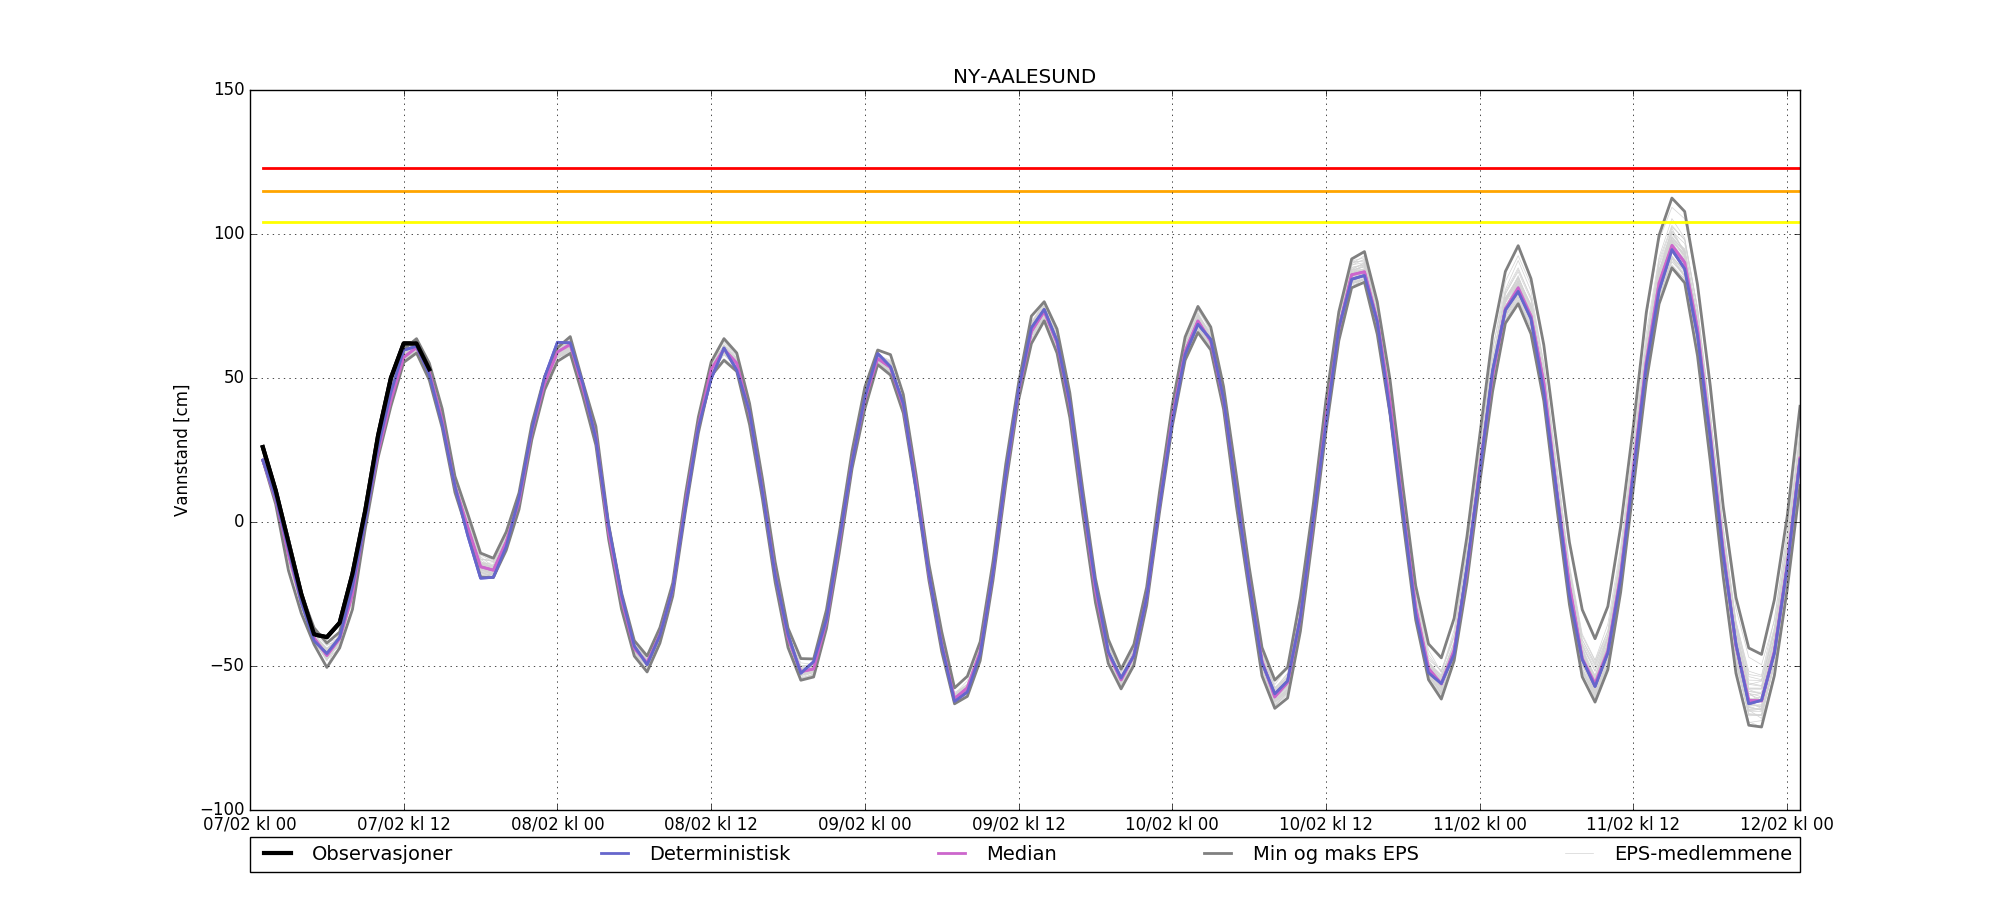This screenshot has height=900, width=2000.
Task: Click the Vannstand [cm] y-axis label
Action: click(181, 450)
